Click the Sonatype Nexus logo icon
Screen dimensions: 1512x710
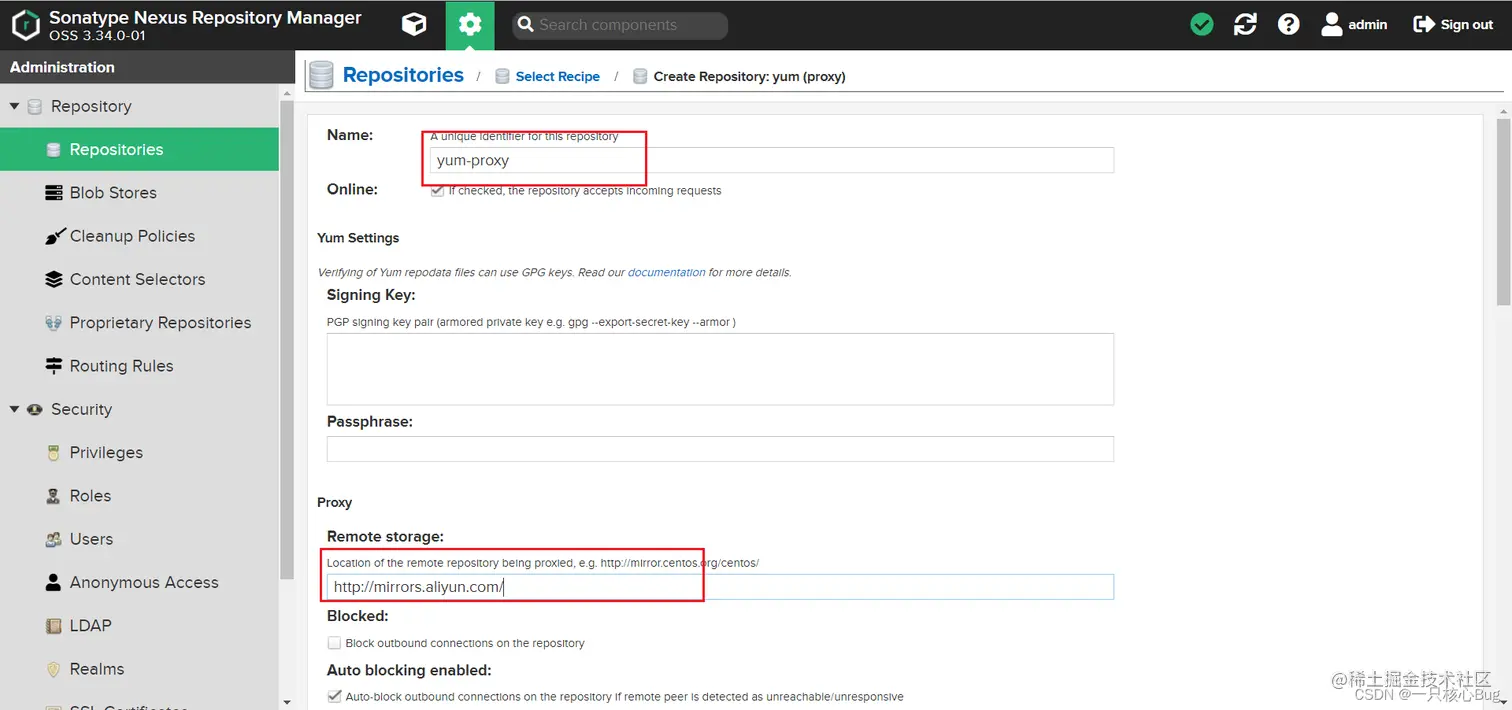[26, 25]
